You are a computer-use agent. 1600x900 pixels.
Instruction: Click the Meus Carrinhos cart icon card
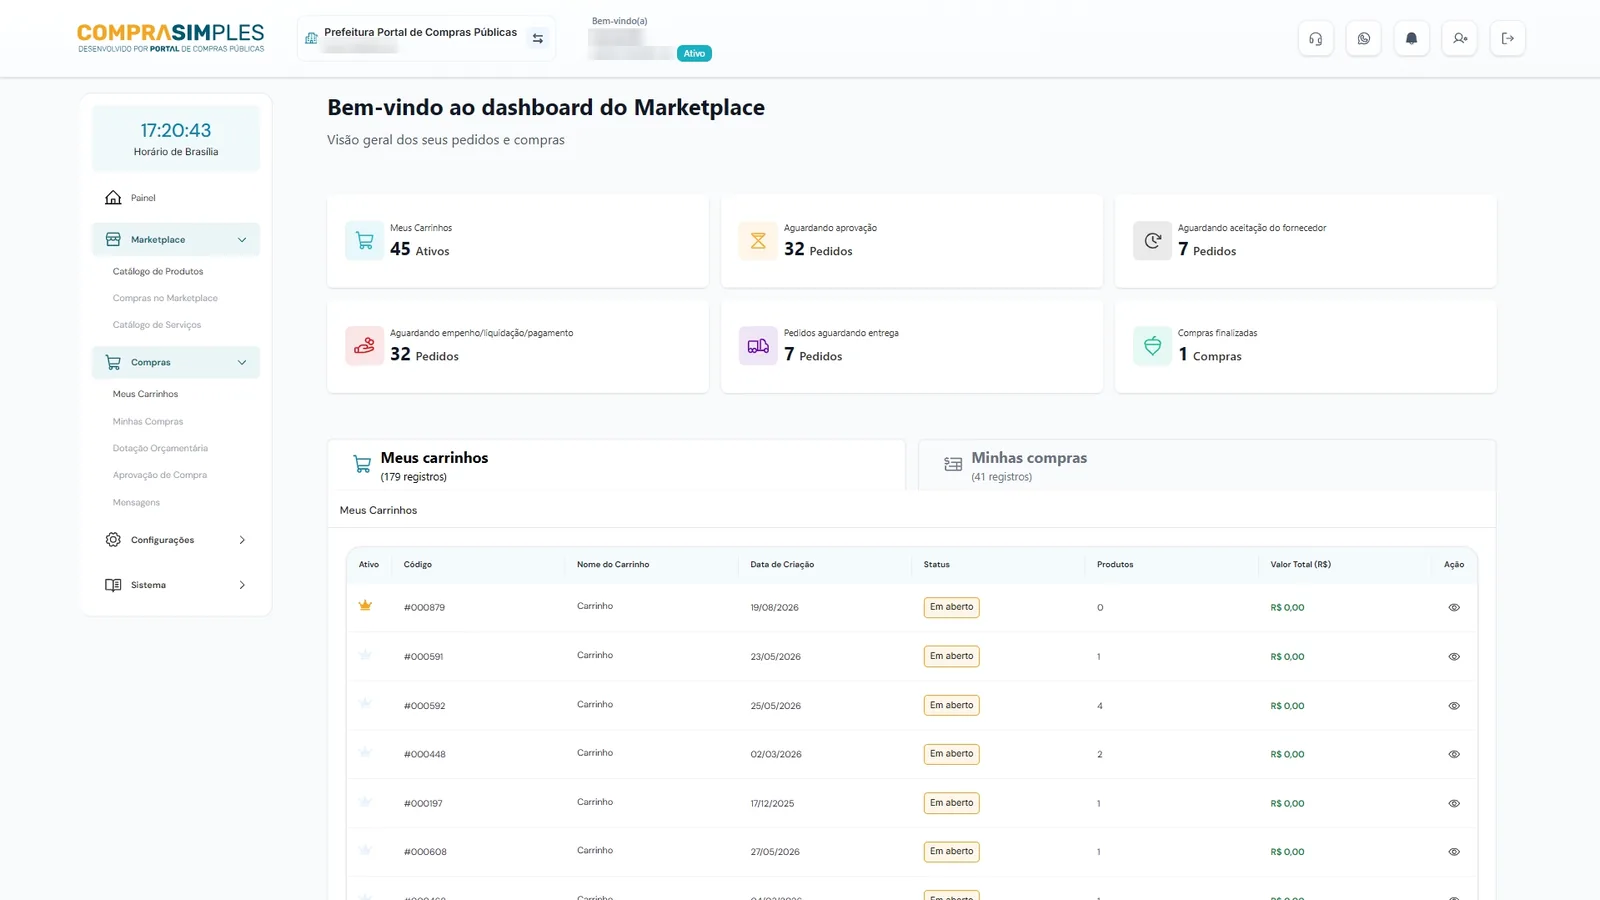[x=364, y=241]
